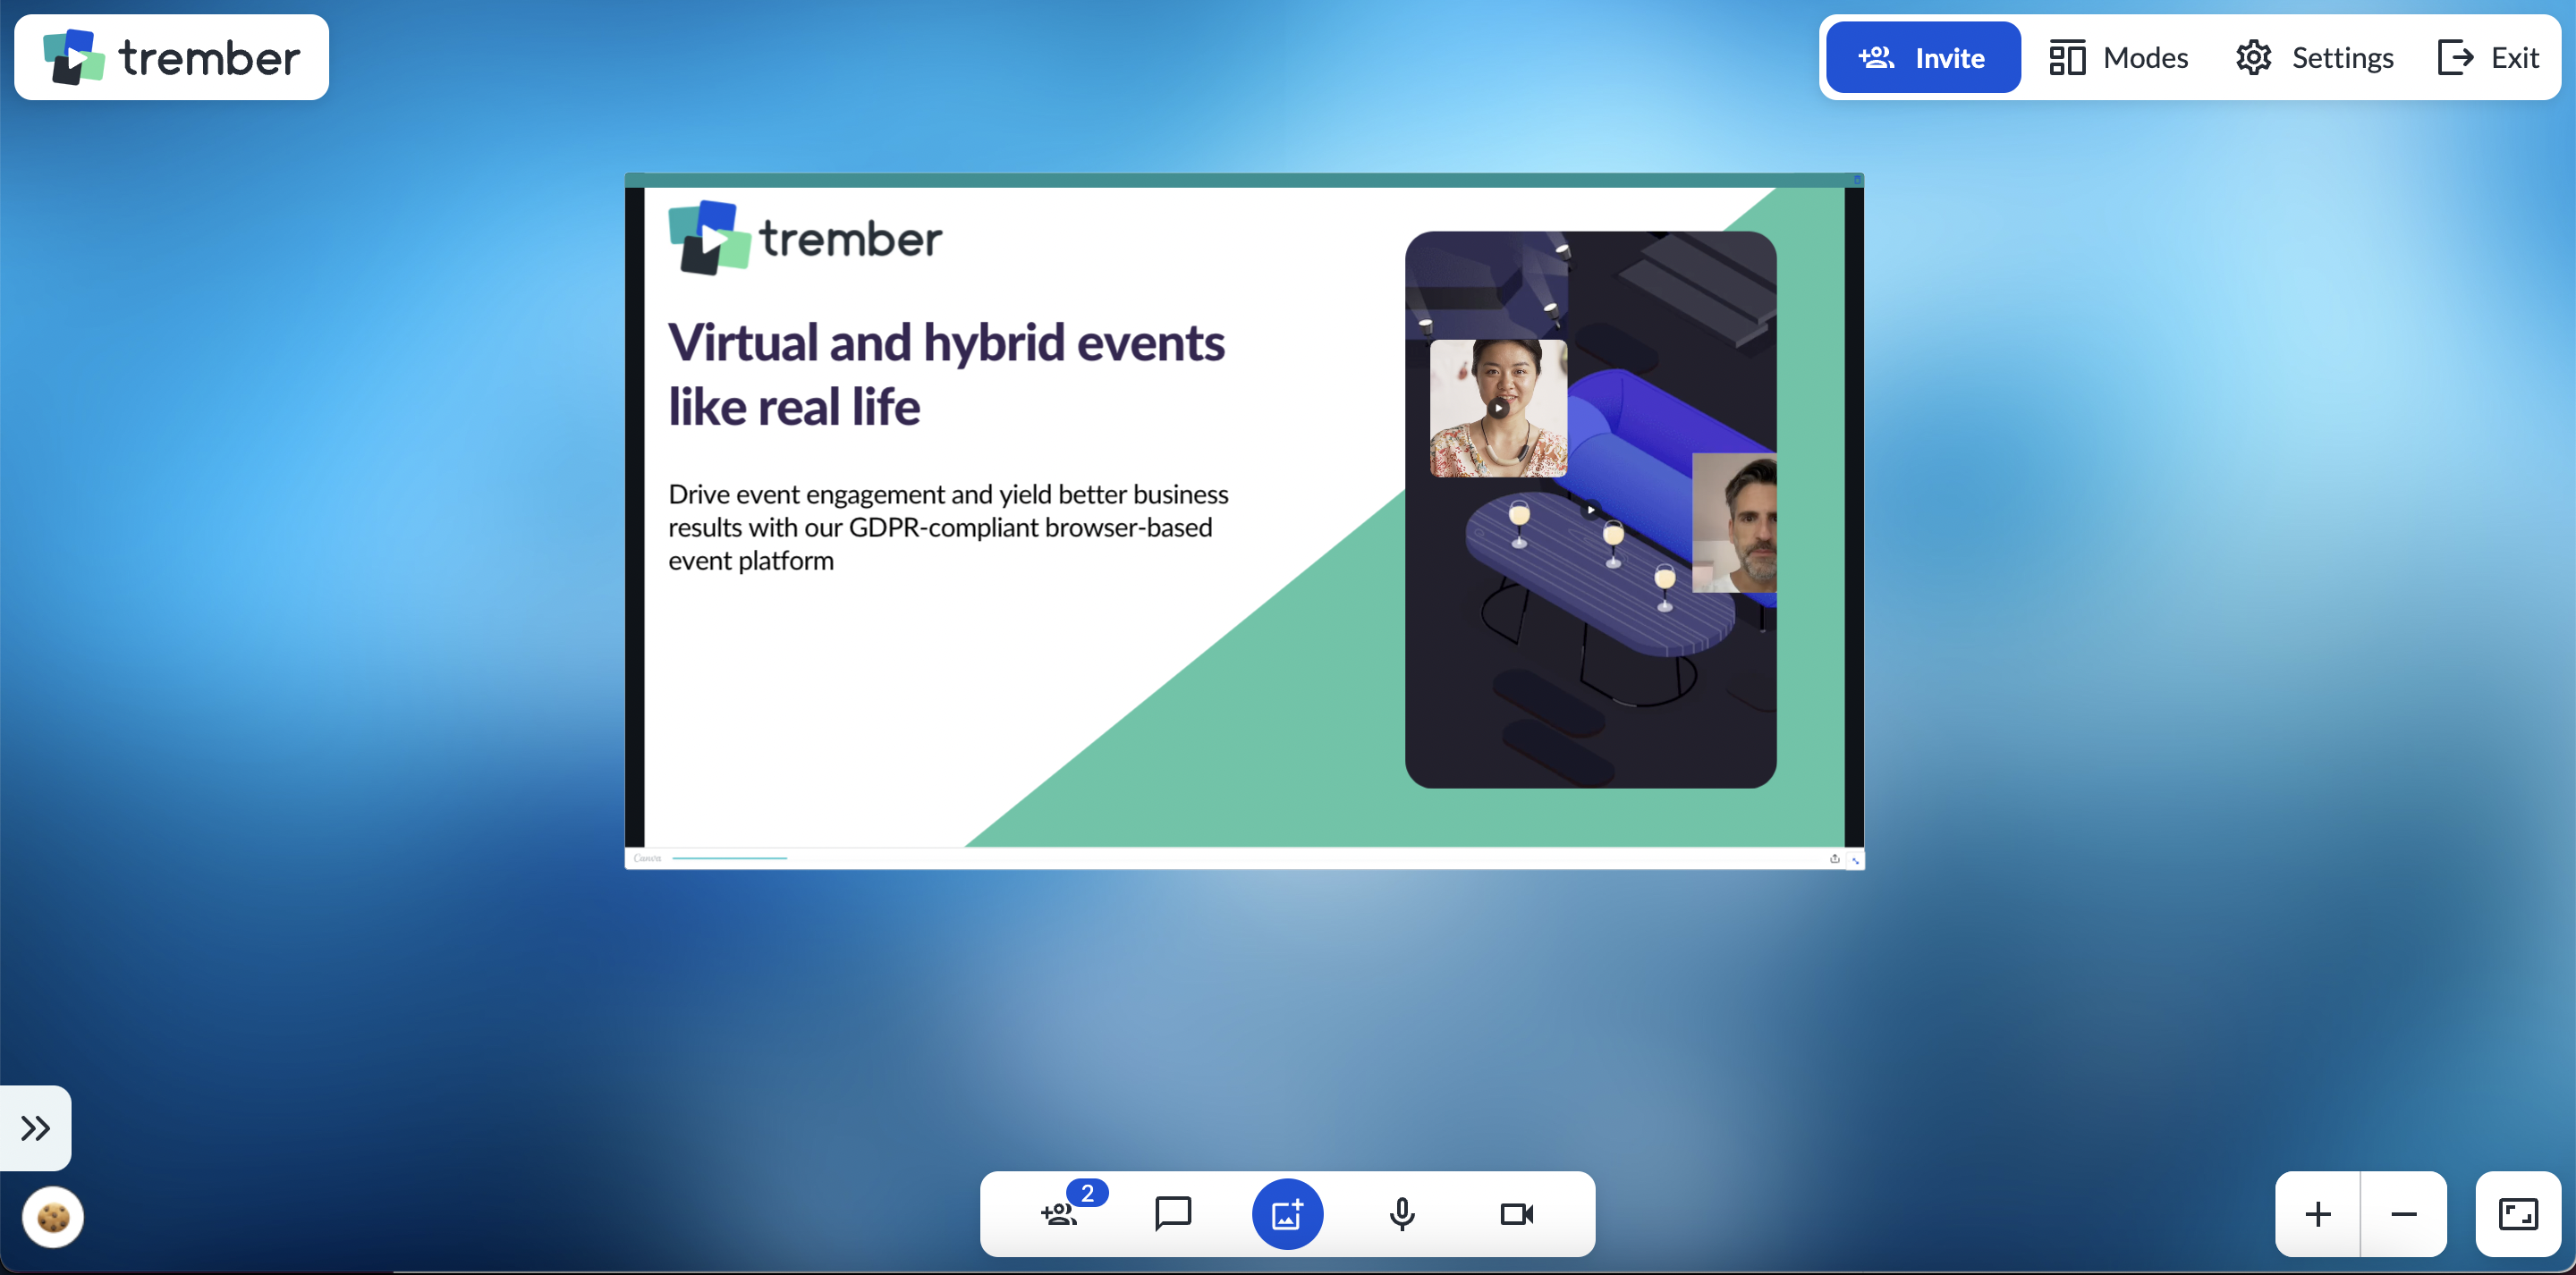Image resolution: width=2576 pixels, height=1275 pixels.
Task: Delete the embedded content via trash icon
Action: pyautogui.click(x=1858, y=180)
